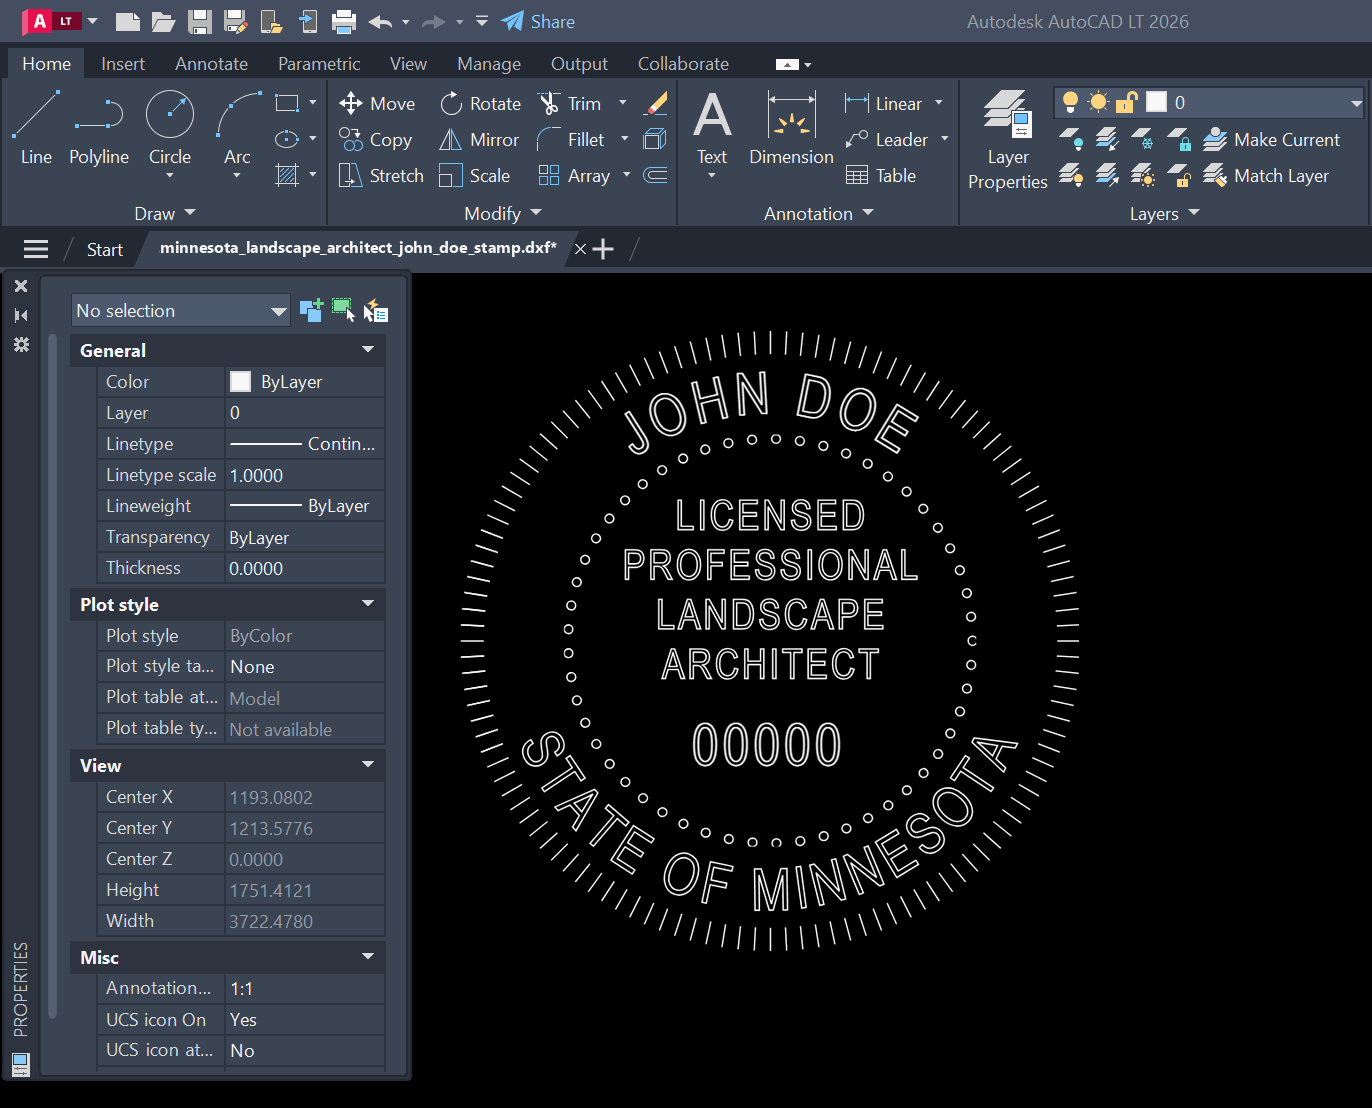Collapse the View properties section
This screenshot has height=1108, width=1372.
click(368, 765)
